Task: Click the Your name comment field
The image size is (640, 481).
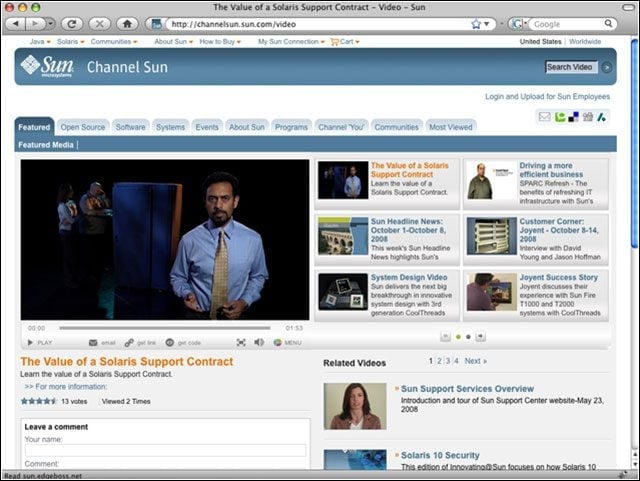Action: [x=165, y=450]
